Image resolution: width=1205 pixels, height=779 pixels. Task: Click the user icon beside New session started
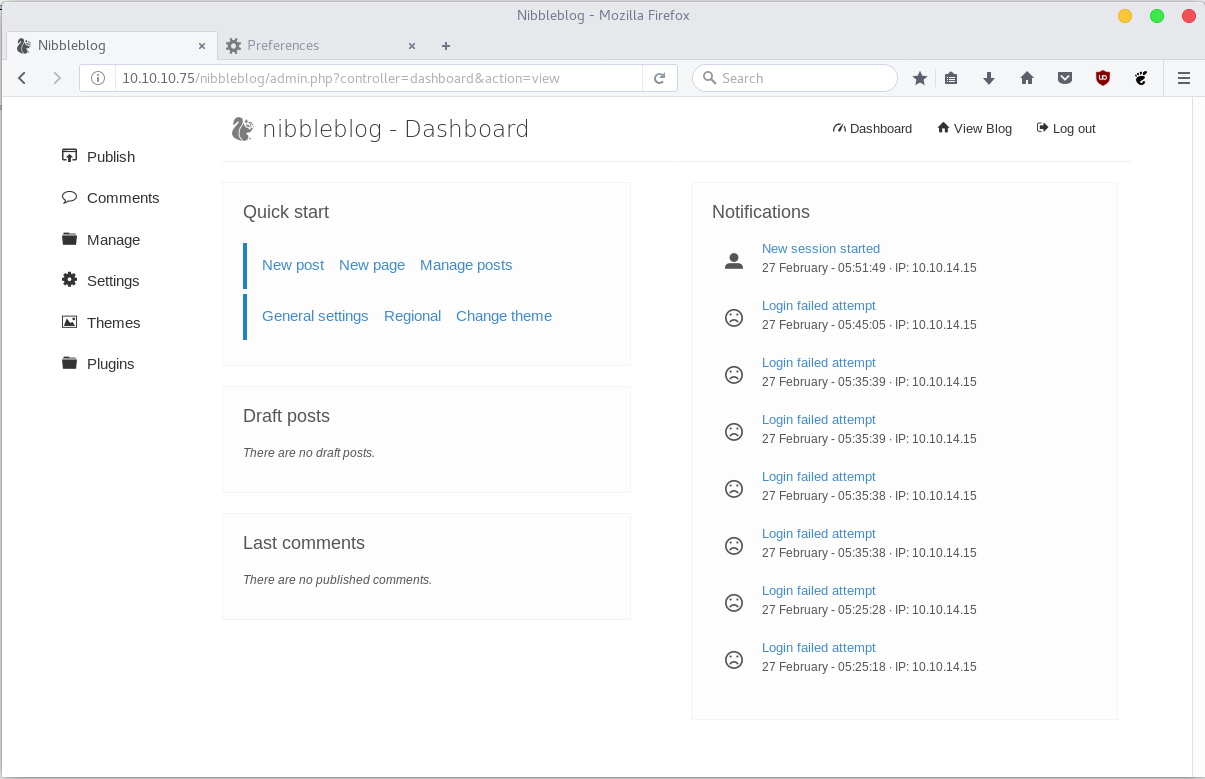734,261
